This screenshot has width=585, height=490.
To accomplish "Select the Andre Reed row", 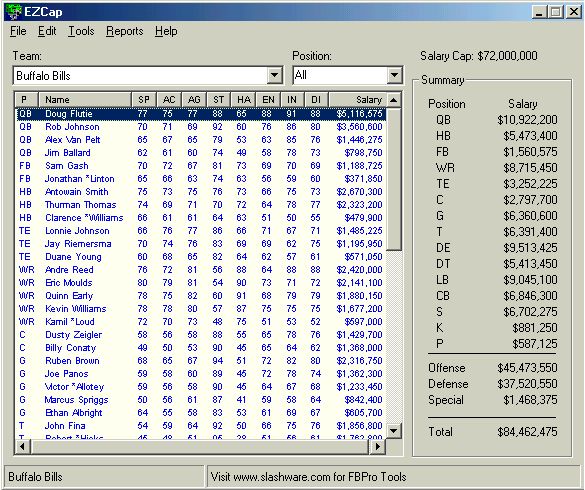I will click(x=201, y=269).
